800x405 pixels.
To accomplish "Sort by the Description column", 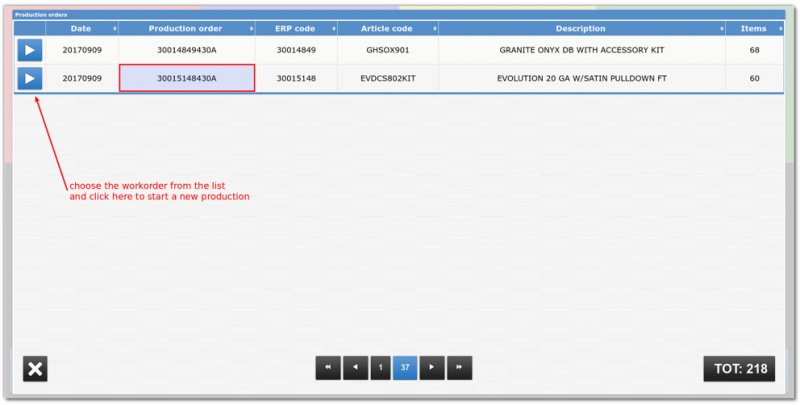I will (x=580, y=29).
